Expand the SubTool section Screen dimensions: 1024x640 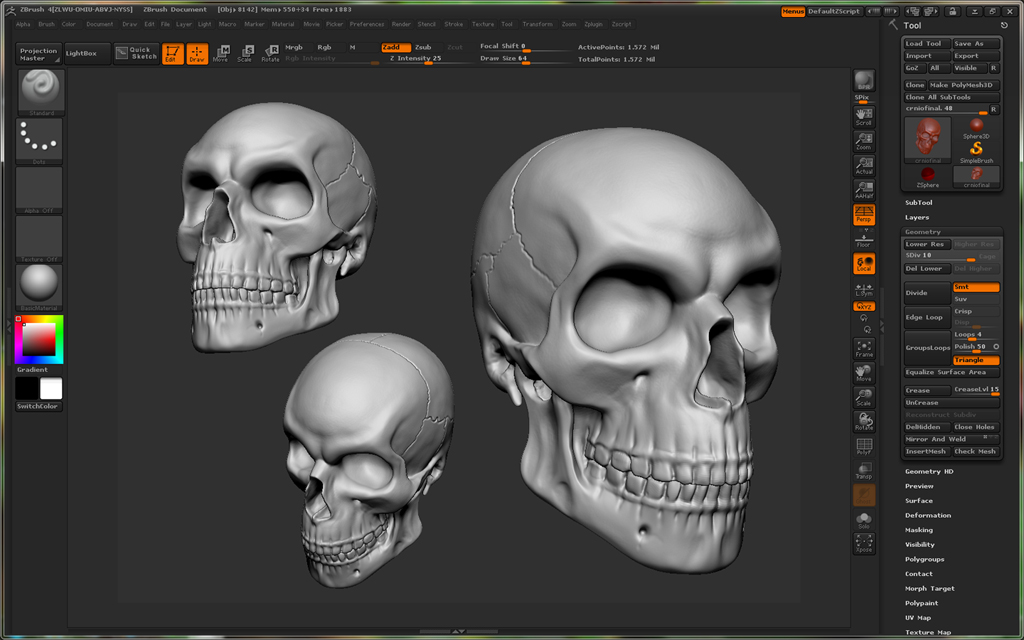(919, 203)
